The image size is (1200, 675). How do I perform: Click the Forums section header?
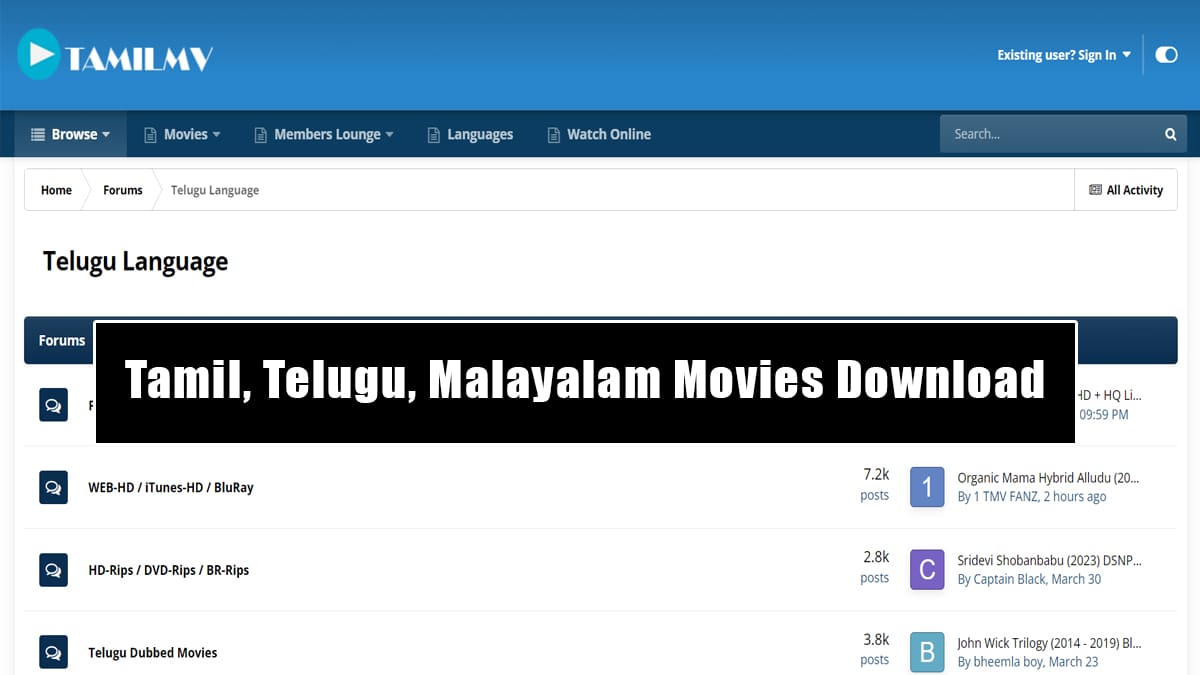(62, 341)
